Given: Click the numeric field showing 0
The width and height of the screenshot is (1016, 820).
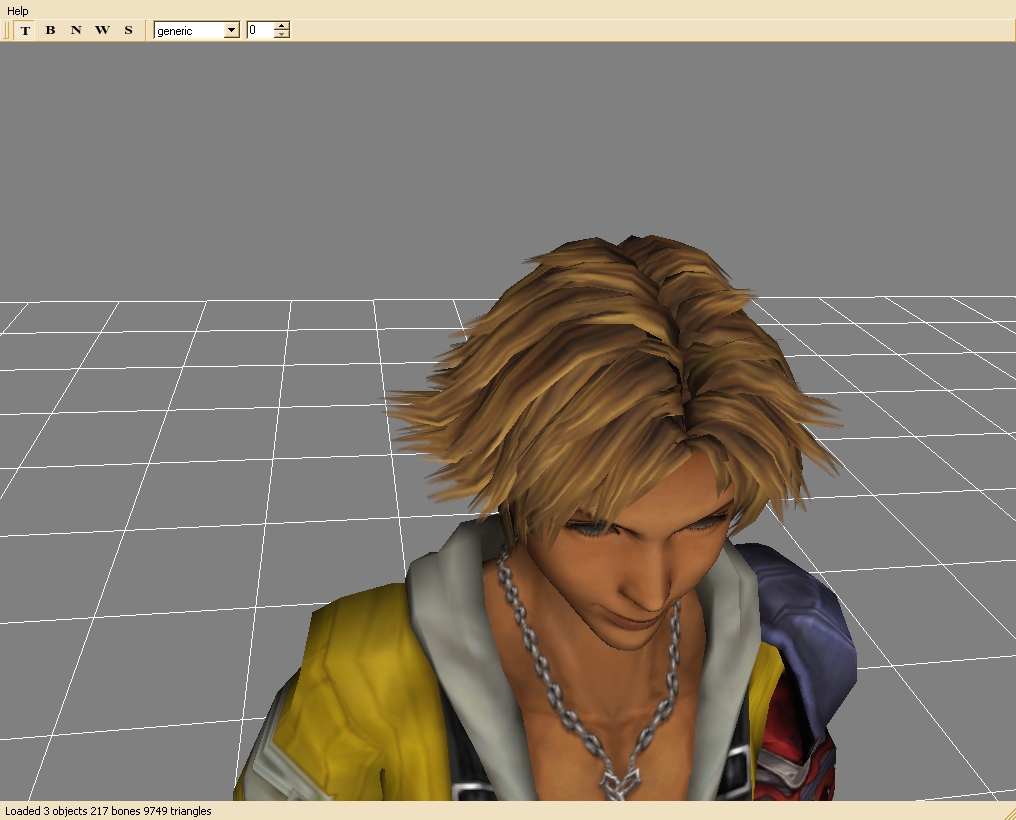Looking at the screenshot, I should click(x=260, y=30).
